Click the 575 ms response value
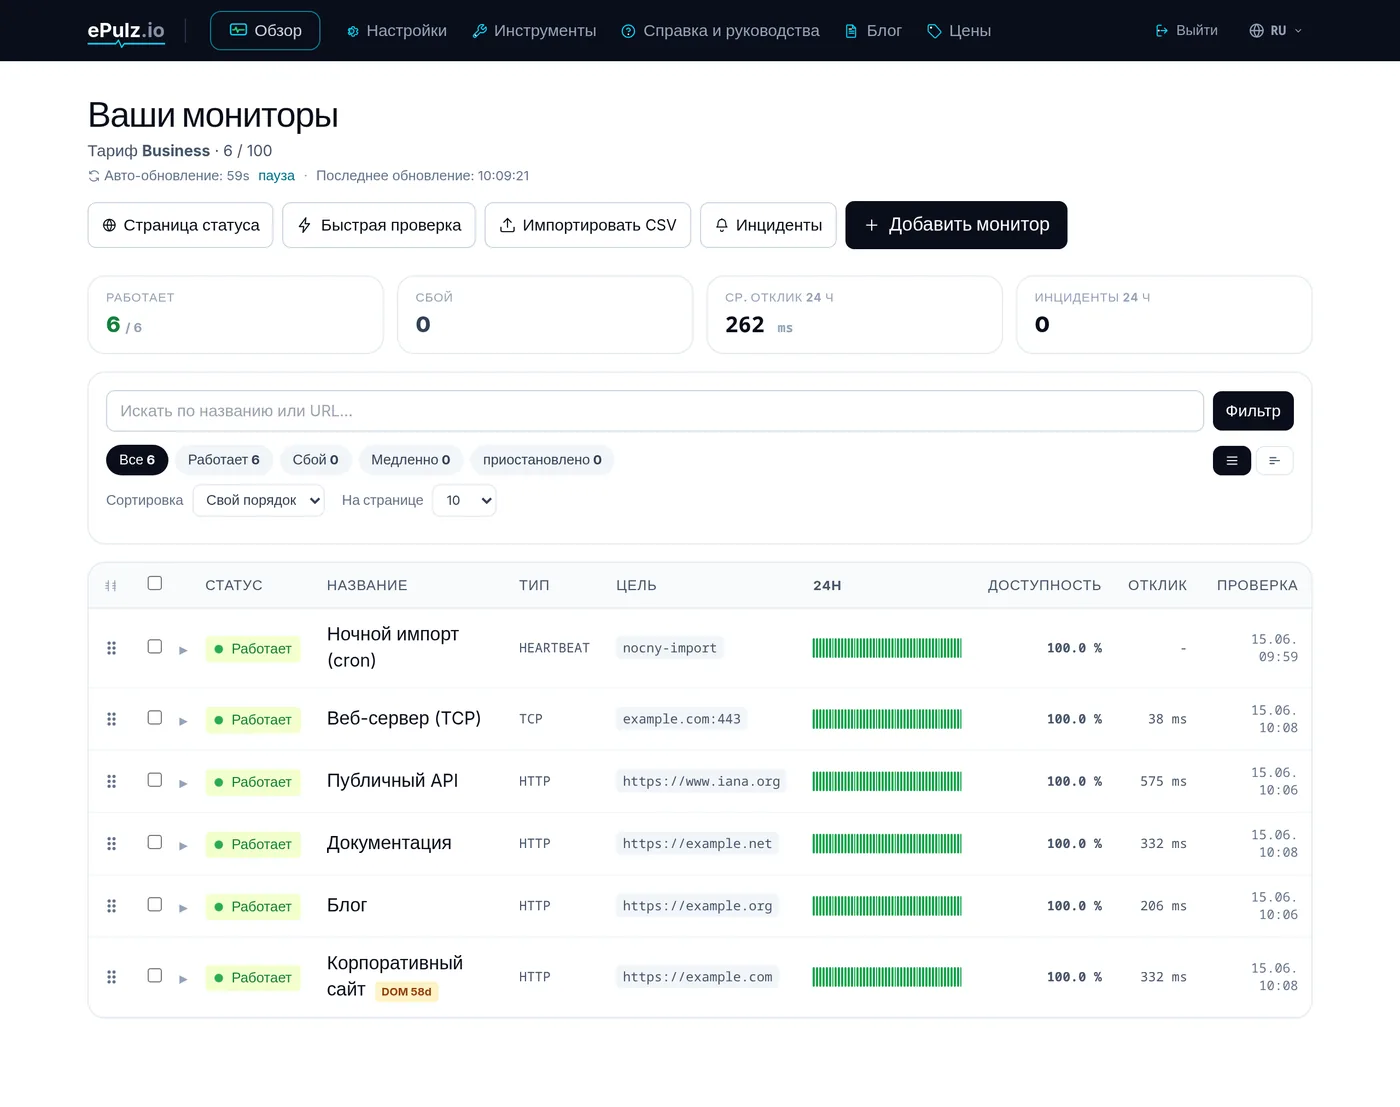The height and width of the screenshot is (1107, 1400). tap(1163, 781)
